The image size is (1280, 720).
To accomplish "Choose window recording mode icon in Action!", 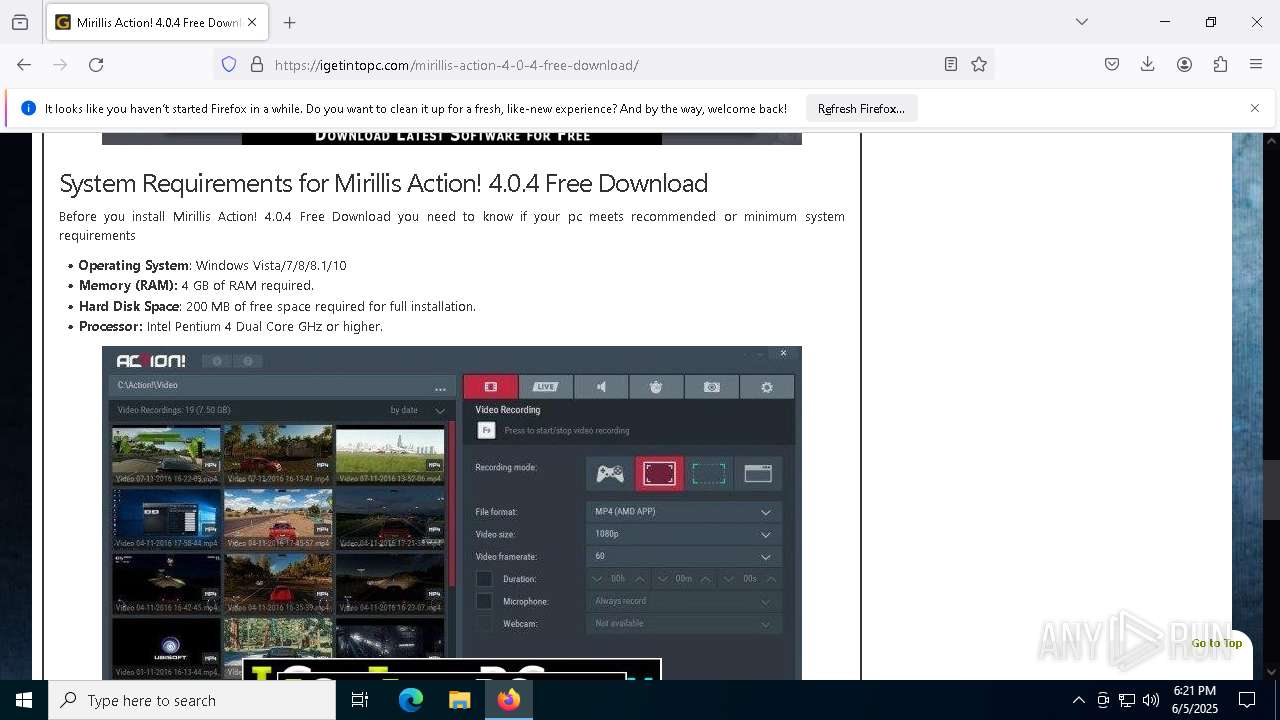I will coord(758,473).
